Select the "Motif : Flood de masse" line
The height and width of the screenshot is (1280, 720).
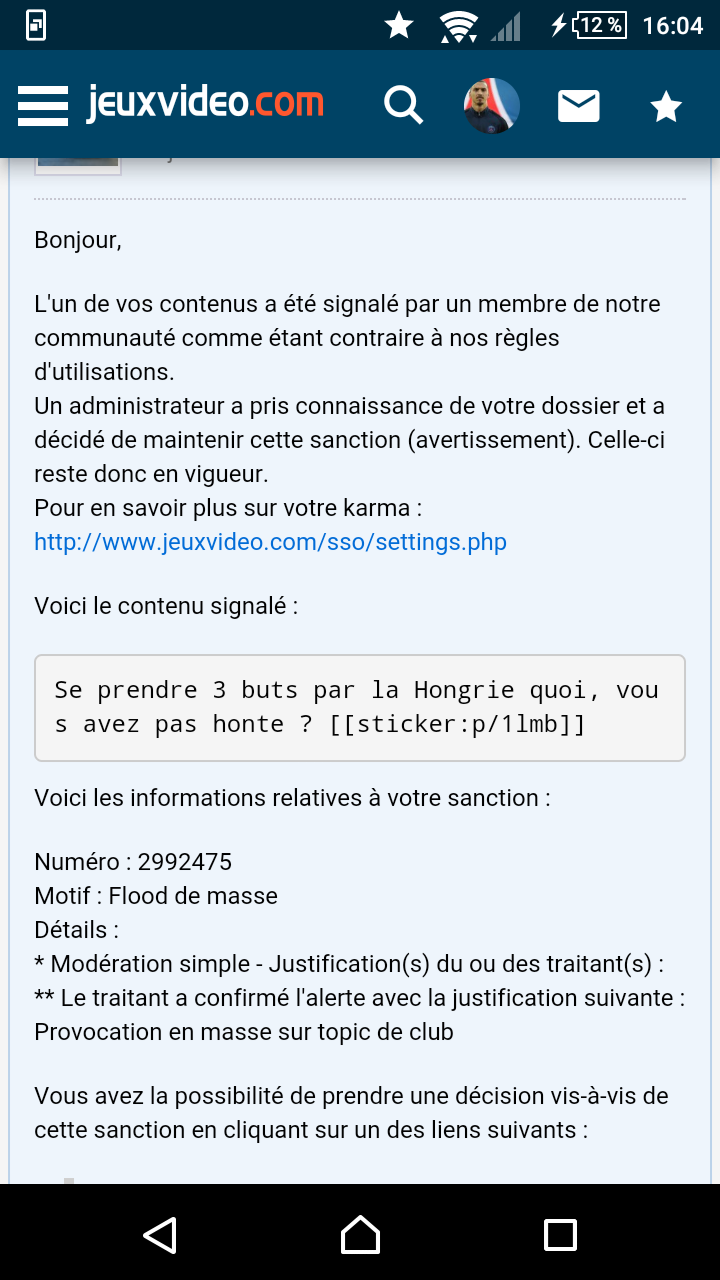pos(156,896)
